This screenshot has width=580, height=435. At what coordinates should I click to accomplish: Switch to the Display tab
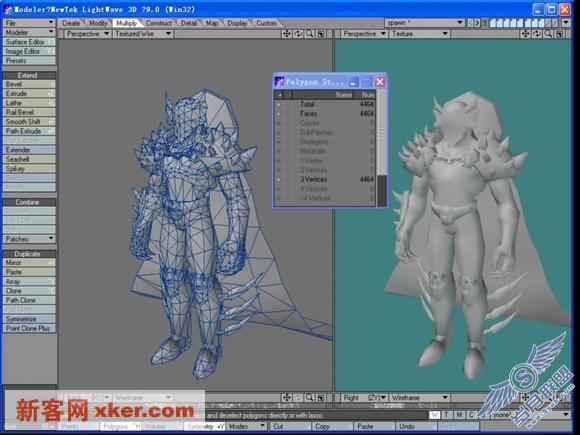click(x=237, y=23)
